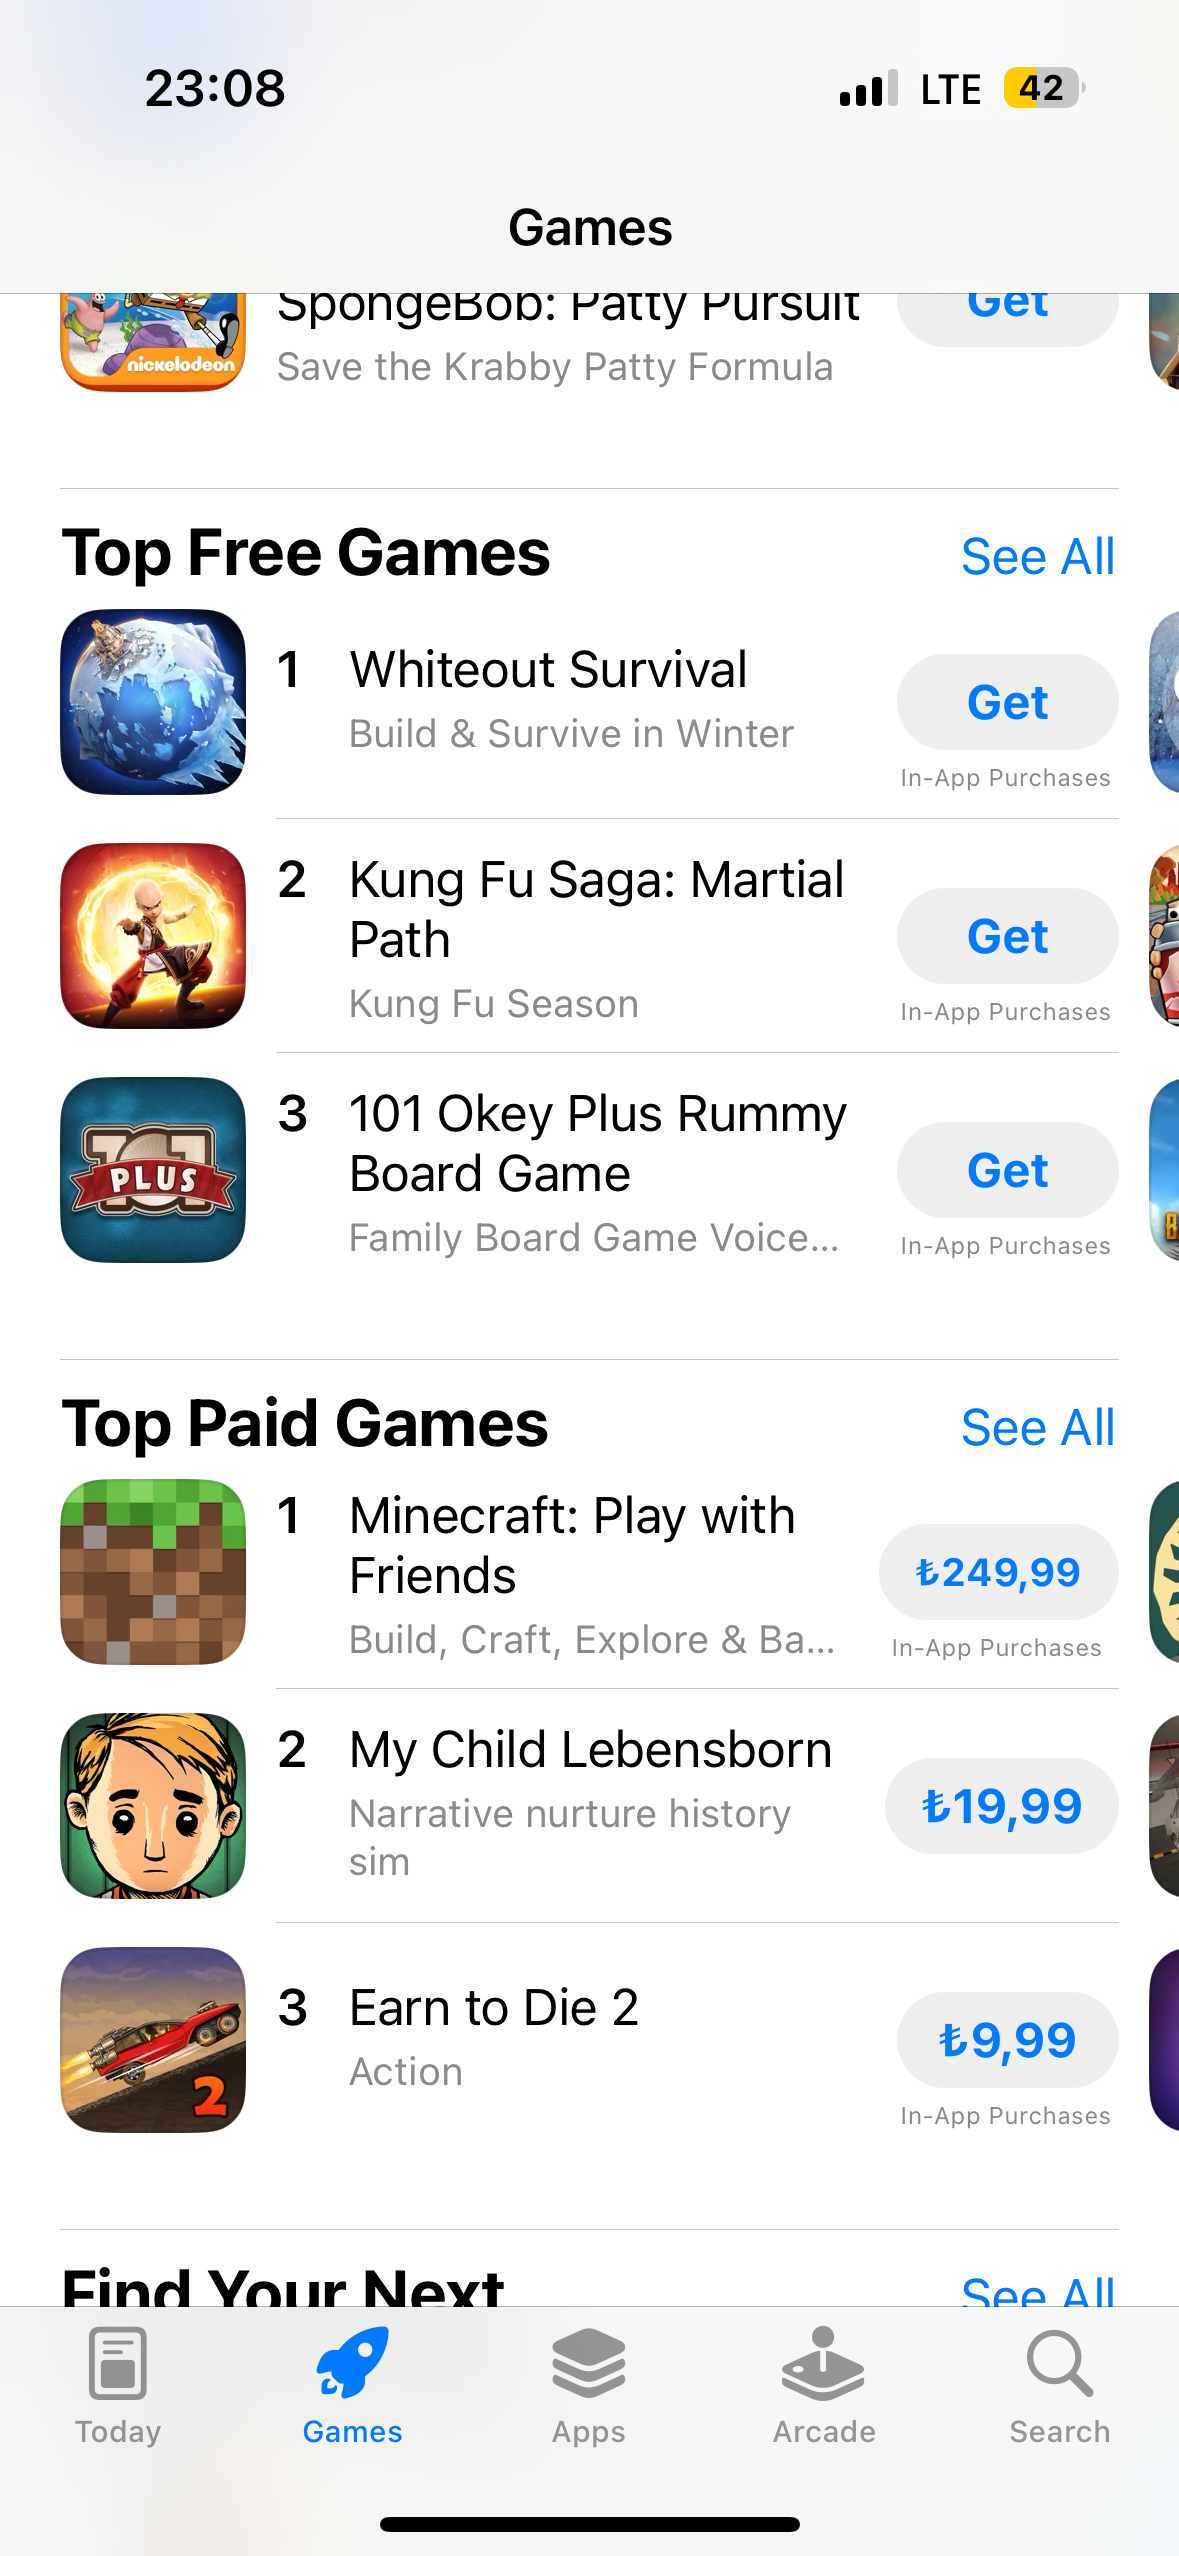Buy Earn to Die 2 for ₺9,99
The image size is (1179, 2556).
click(1007, 2040)
